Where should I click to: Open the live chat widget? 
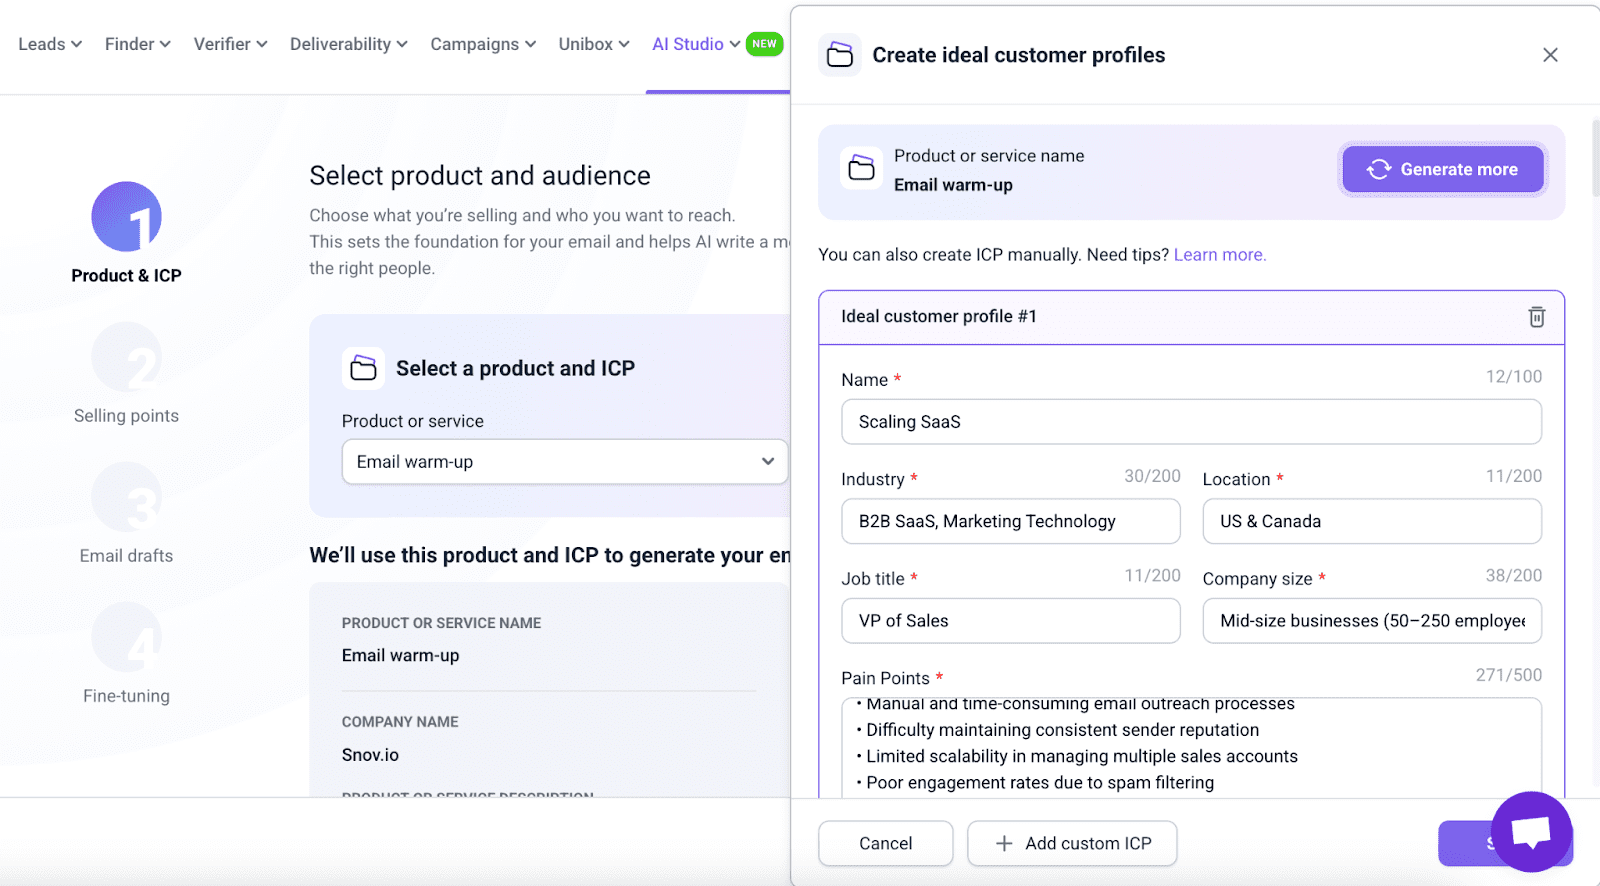coord(1530,831)
